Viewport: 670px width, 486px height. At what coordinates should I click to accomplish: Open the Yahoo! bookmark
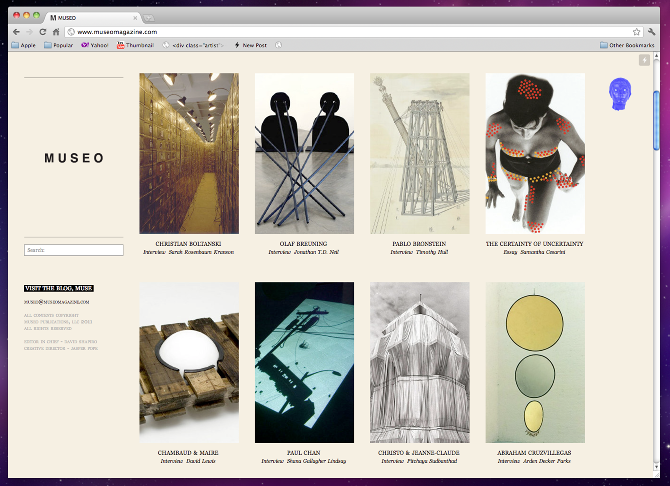click(96, 45)
